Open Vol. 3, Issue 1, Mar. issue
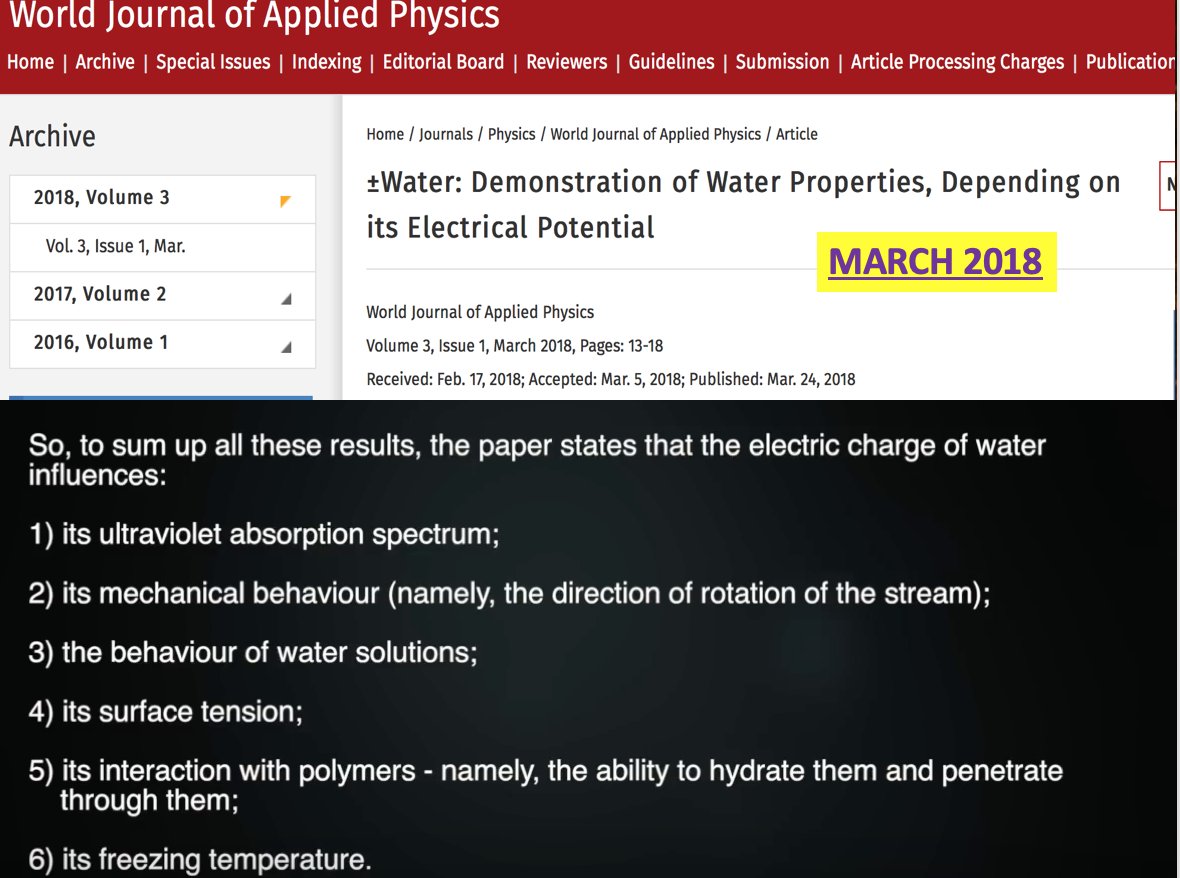The width and height of the screenshot is (1180, 878). pyautogui.click(x=115, y=246)
